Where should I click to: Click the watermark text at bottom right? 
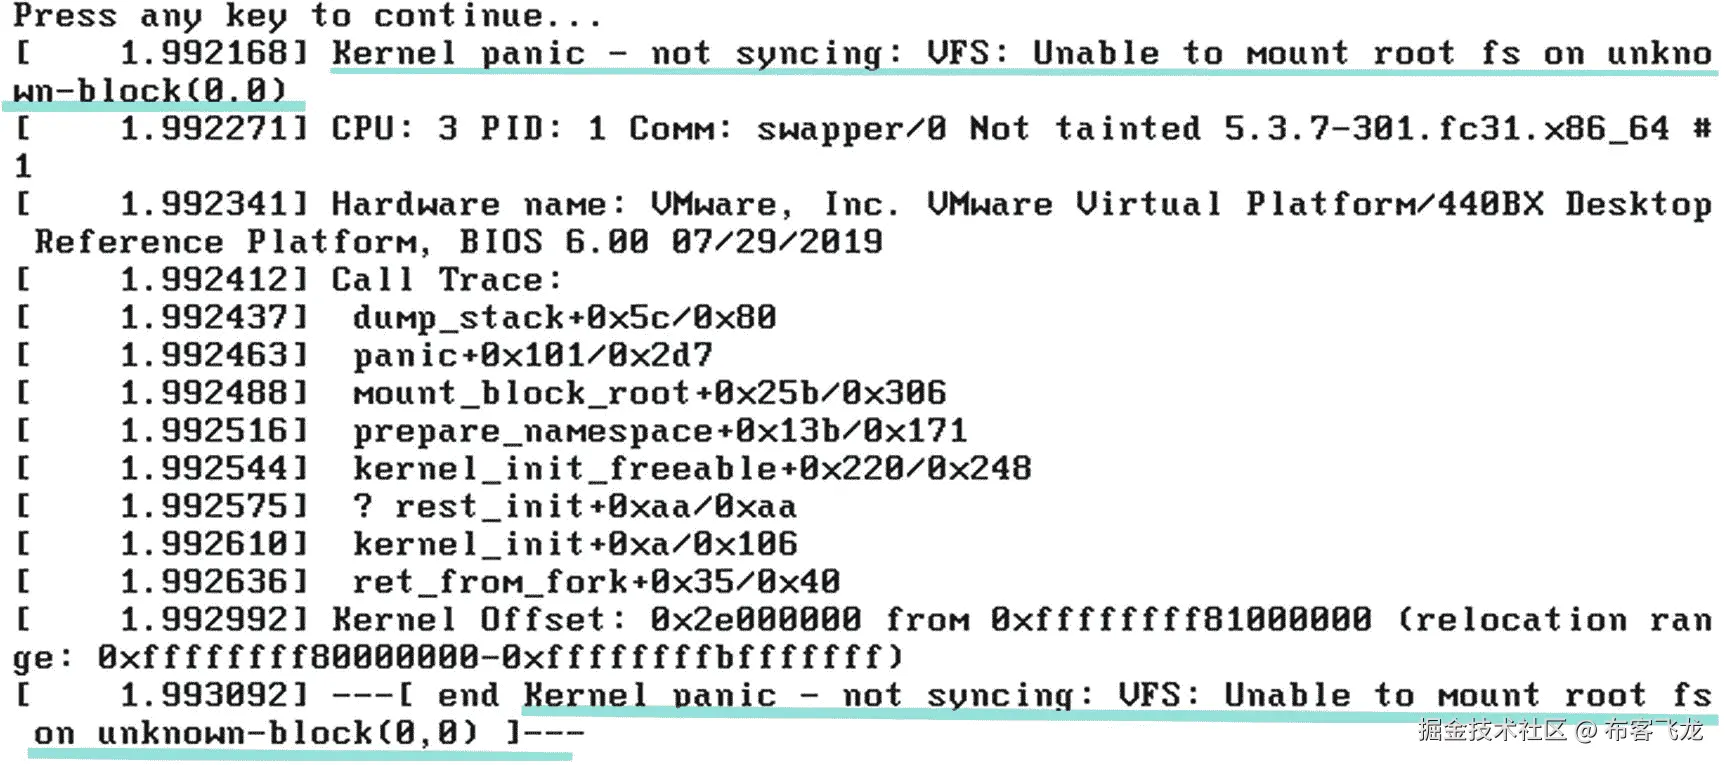pyautogui.click(x=1559, y=731)
